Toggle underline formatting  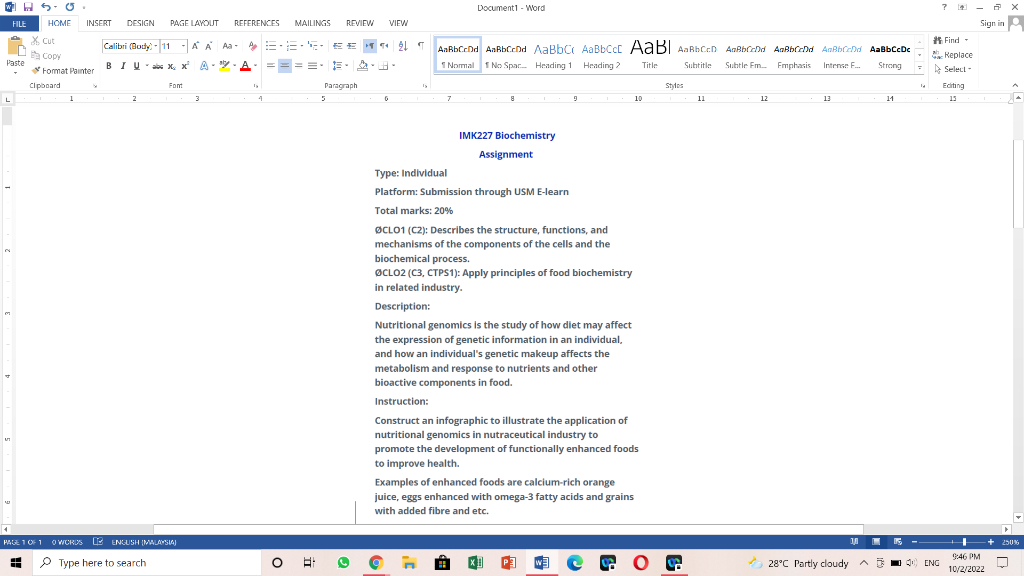136,66
